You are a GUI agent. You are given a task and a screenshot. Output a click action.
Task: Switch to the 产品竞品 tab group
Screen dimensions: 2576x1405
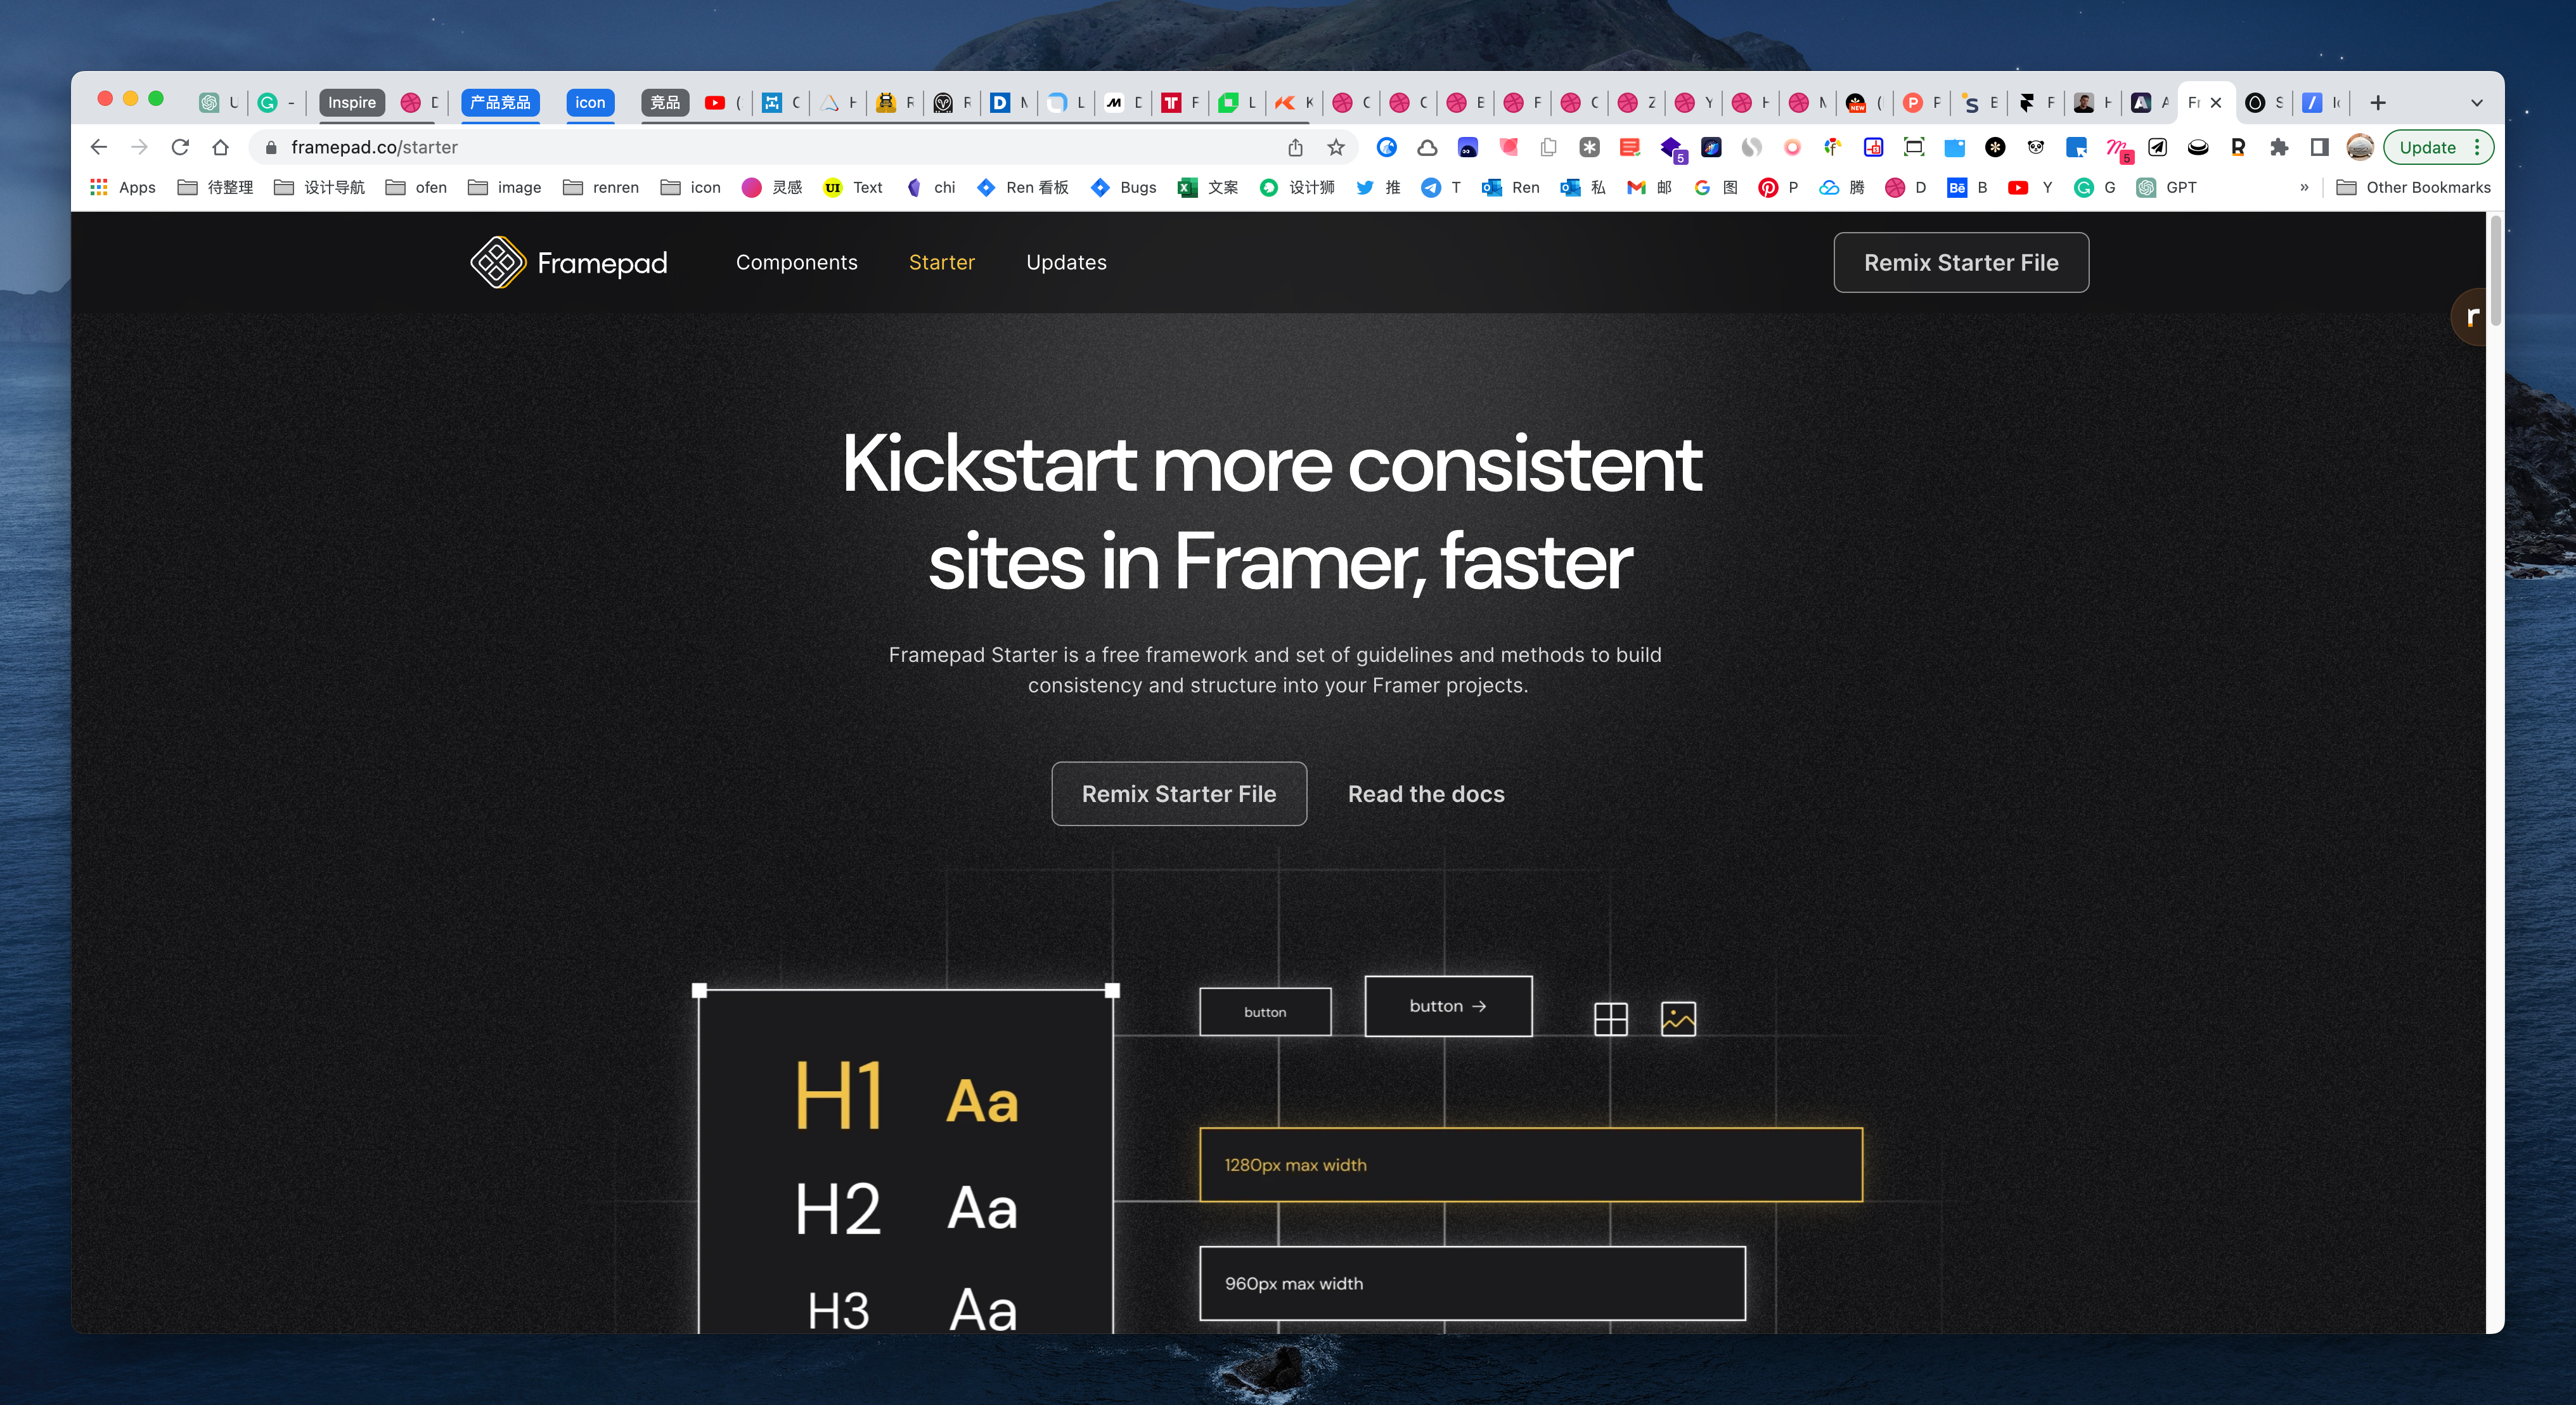point(500,102)
